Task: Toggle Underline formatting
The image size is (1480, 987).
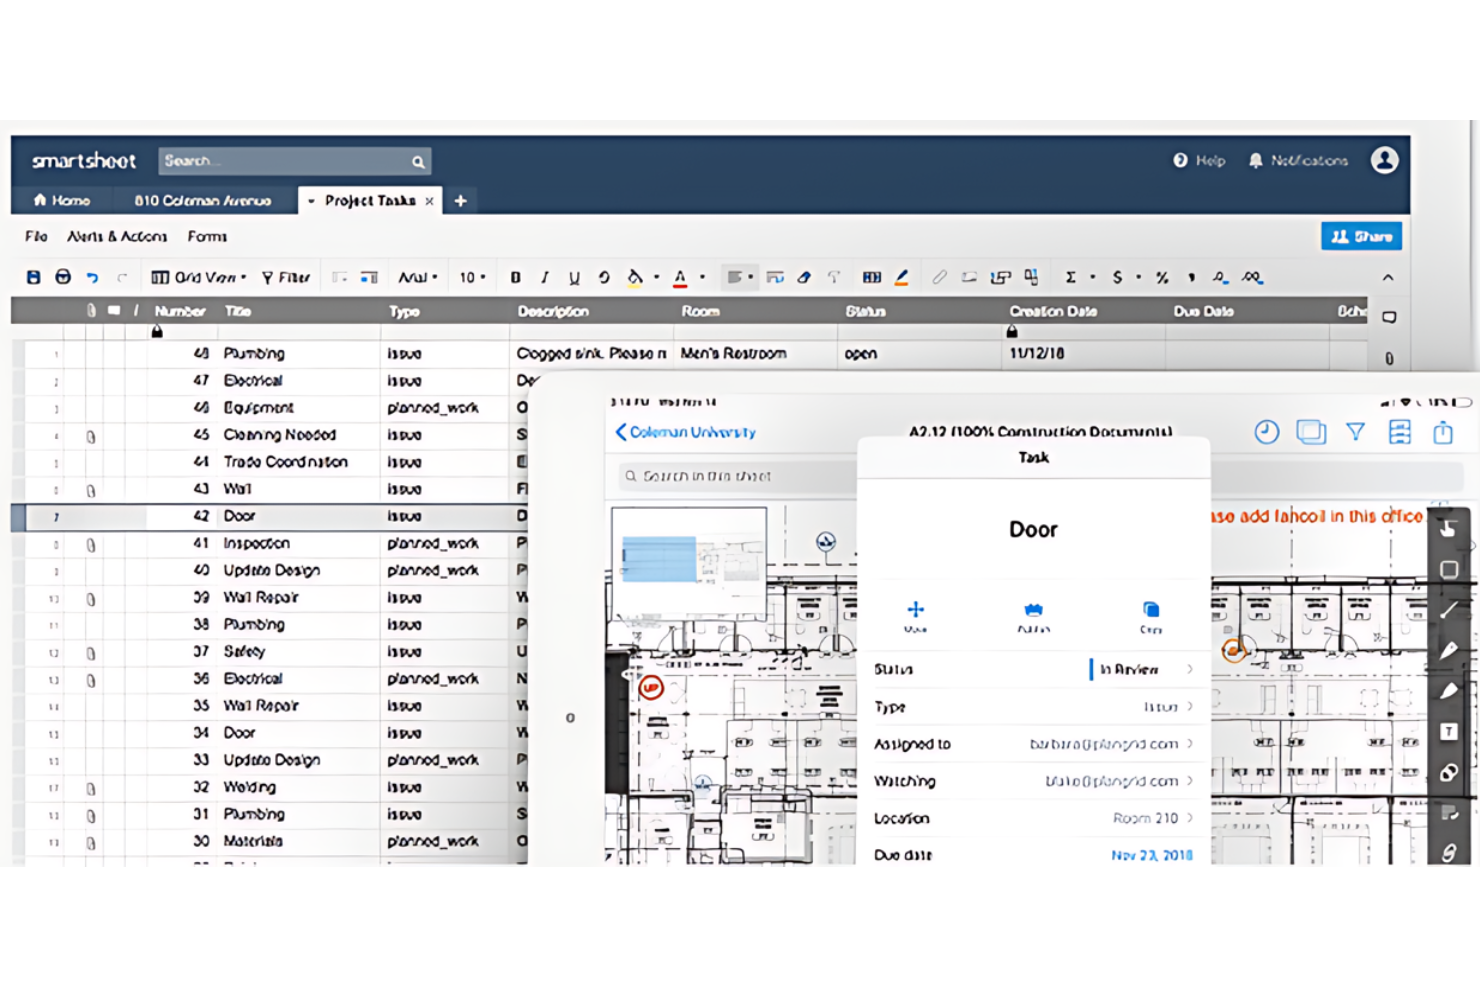Action: click(574, 278)
